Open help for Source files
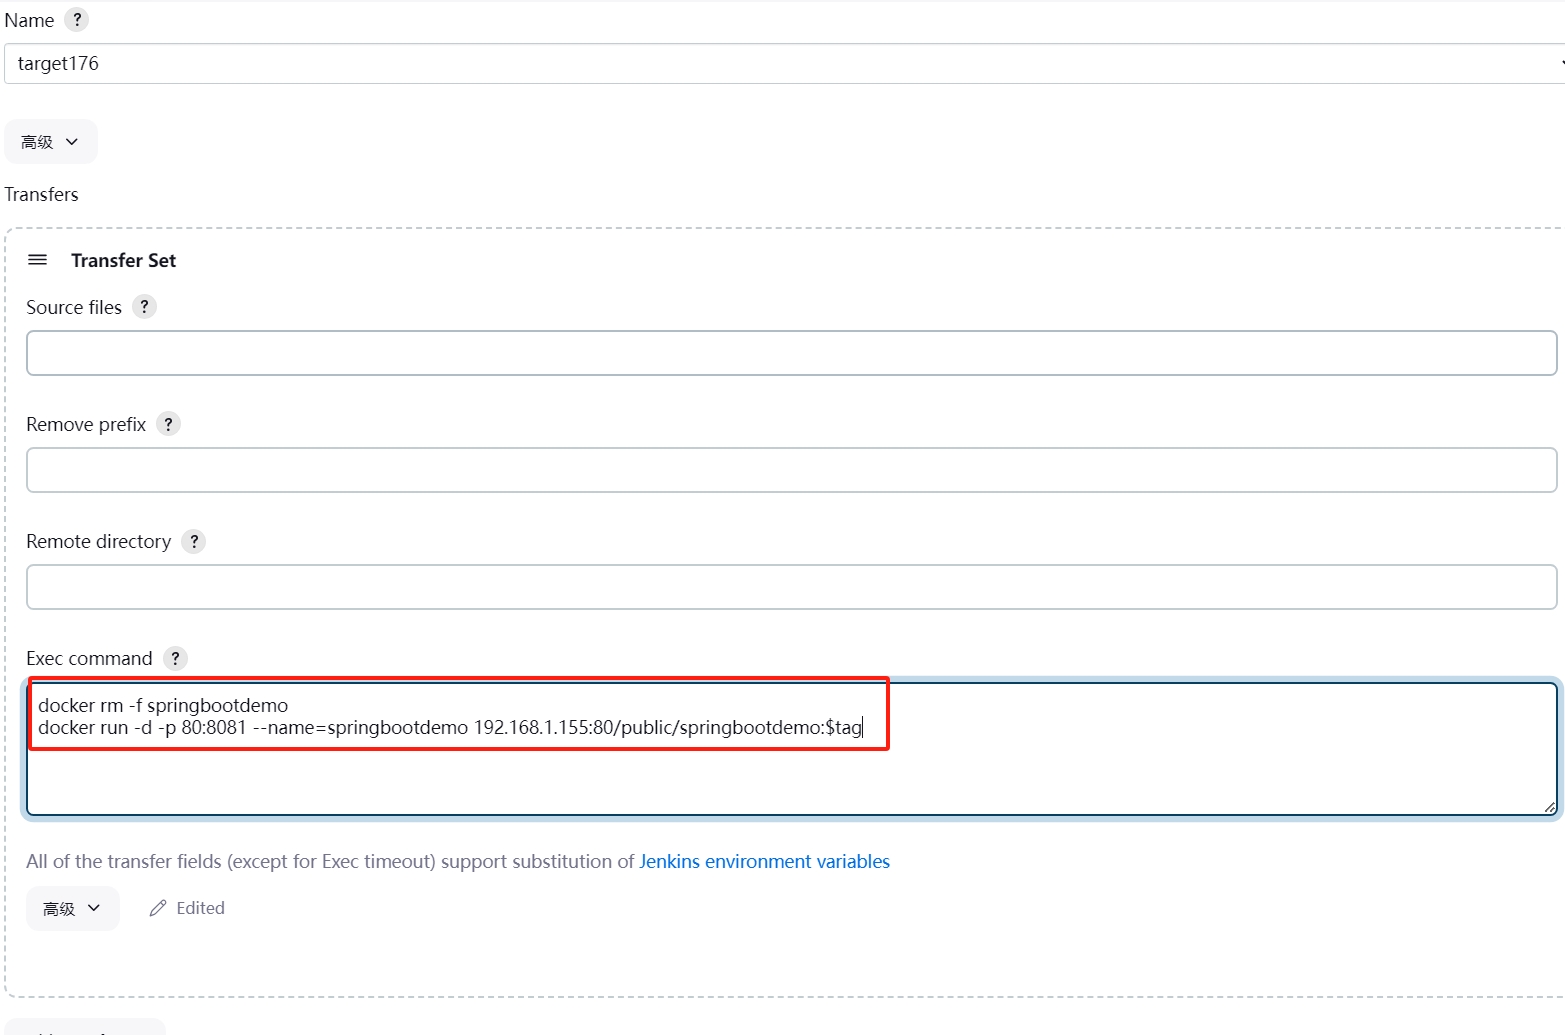 (144, 307)
